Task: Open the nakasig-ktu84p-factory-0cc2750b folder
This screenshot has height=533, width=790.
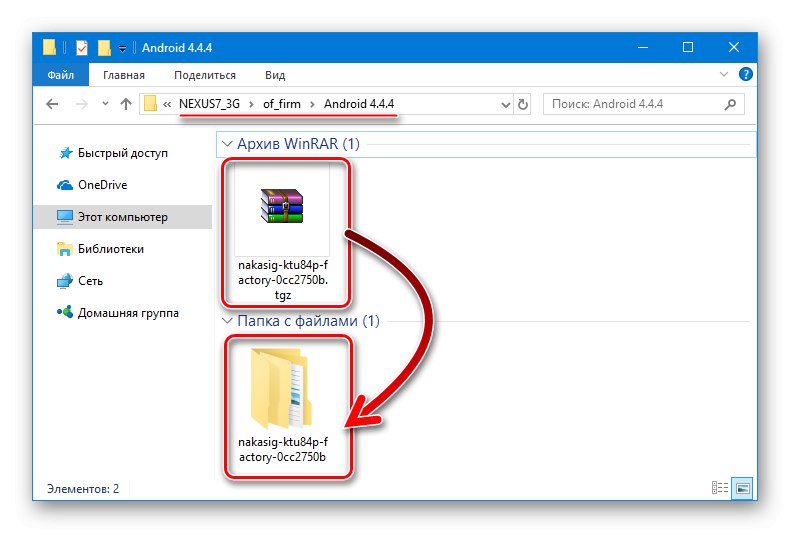Action: point(282,406)
